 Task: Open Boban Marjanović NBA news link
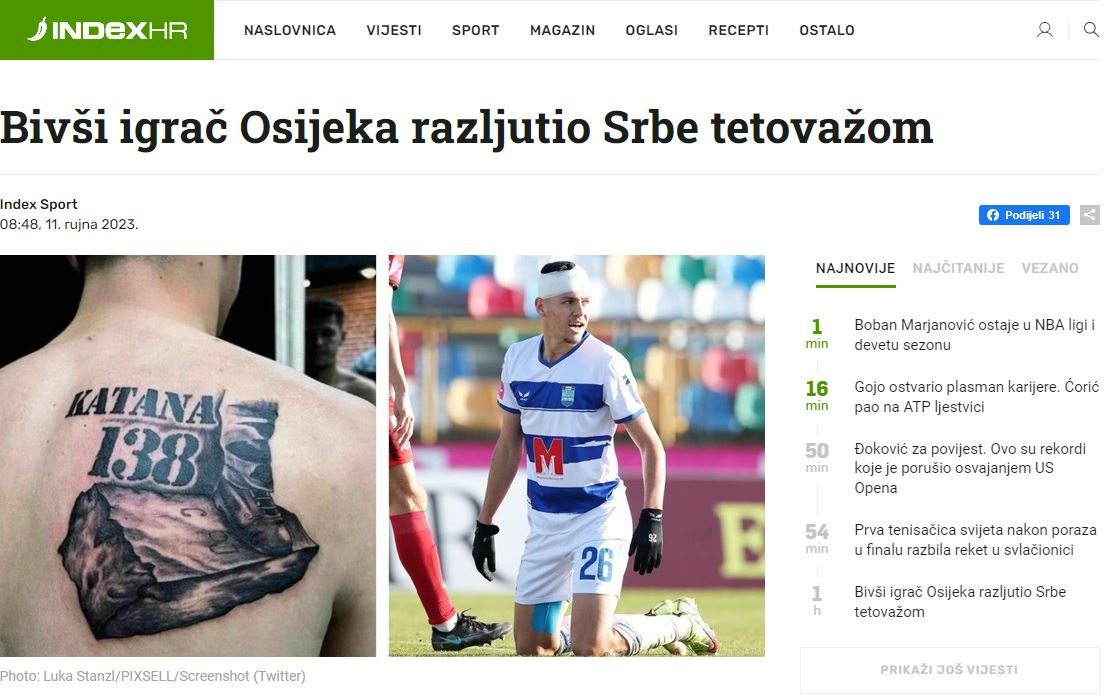click(x=974, y=335)
